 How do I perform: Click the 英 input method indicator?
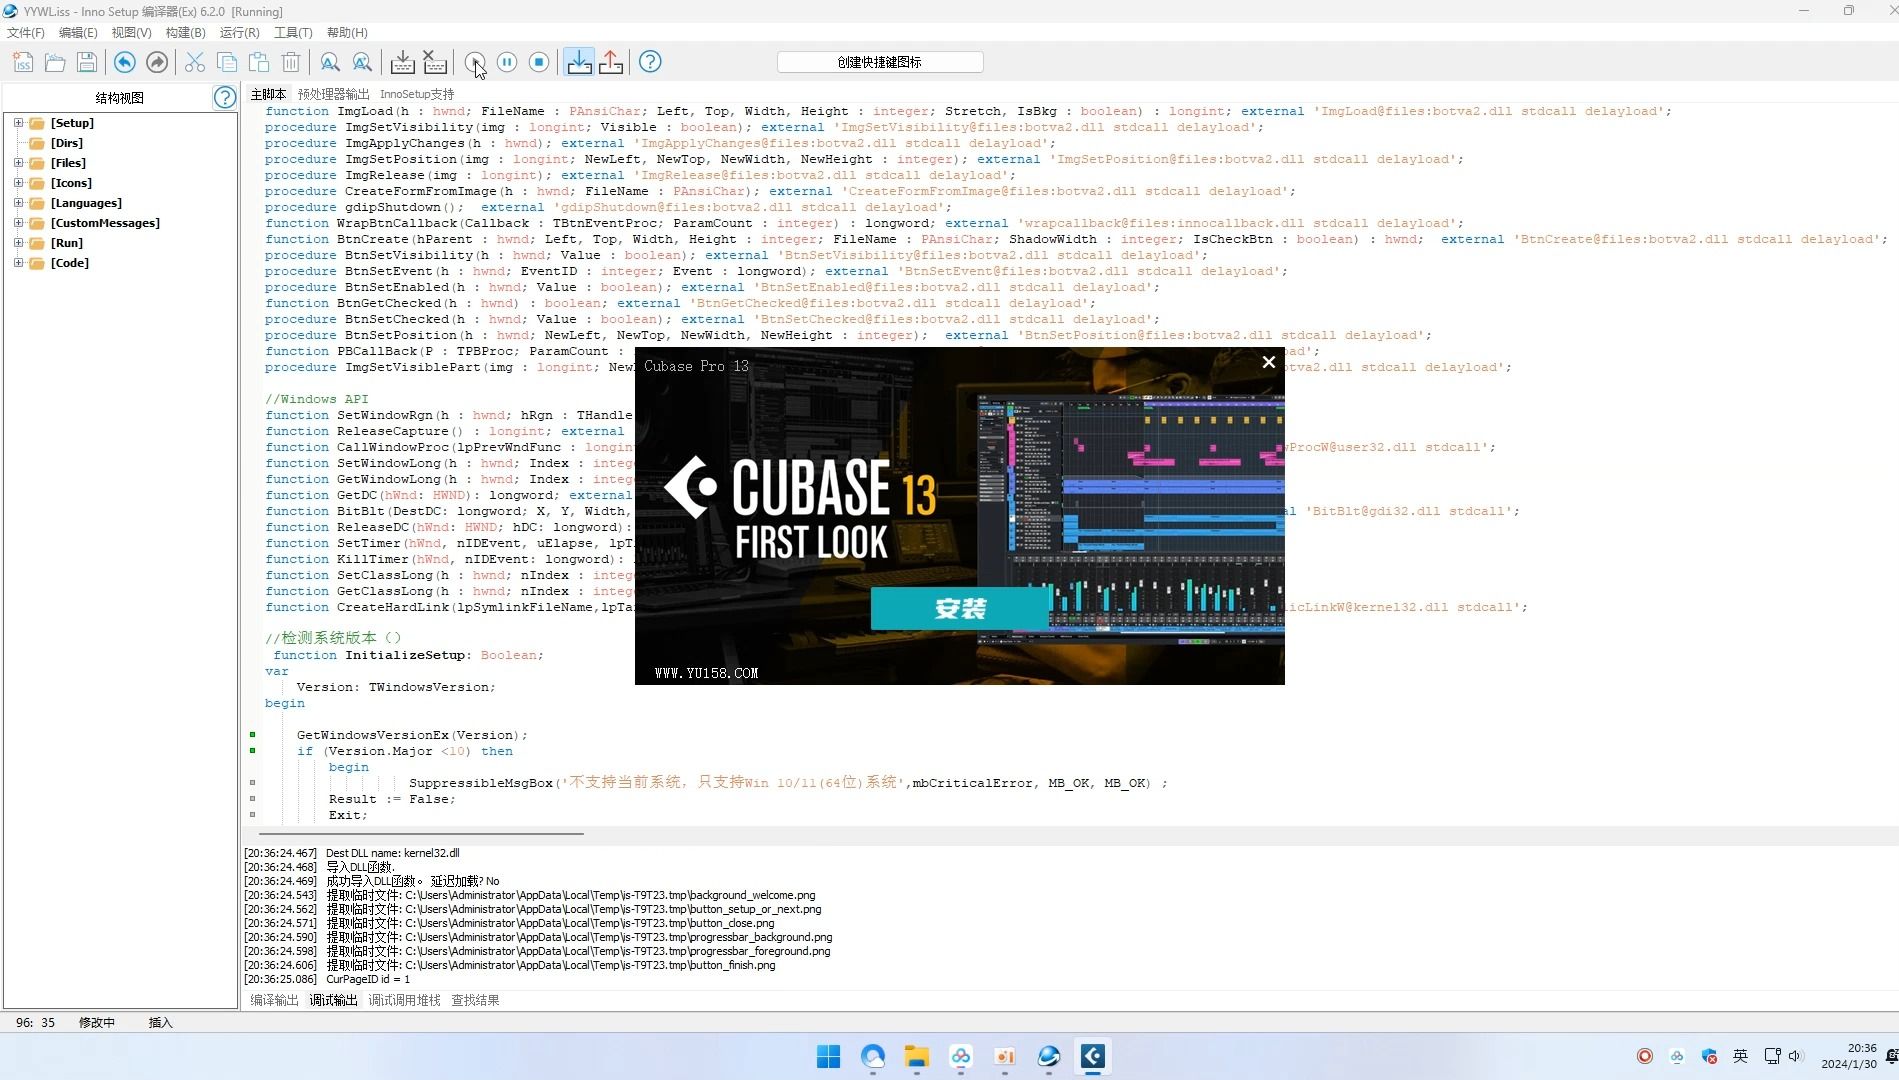coord(1741,1056)
